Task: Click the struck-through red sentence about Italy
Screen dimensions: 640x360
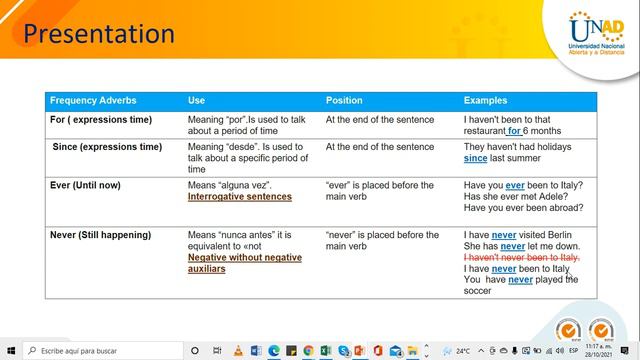Action: point(522,258)
